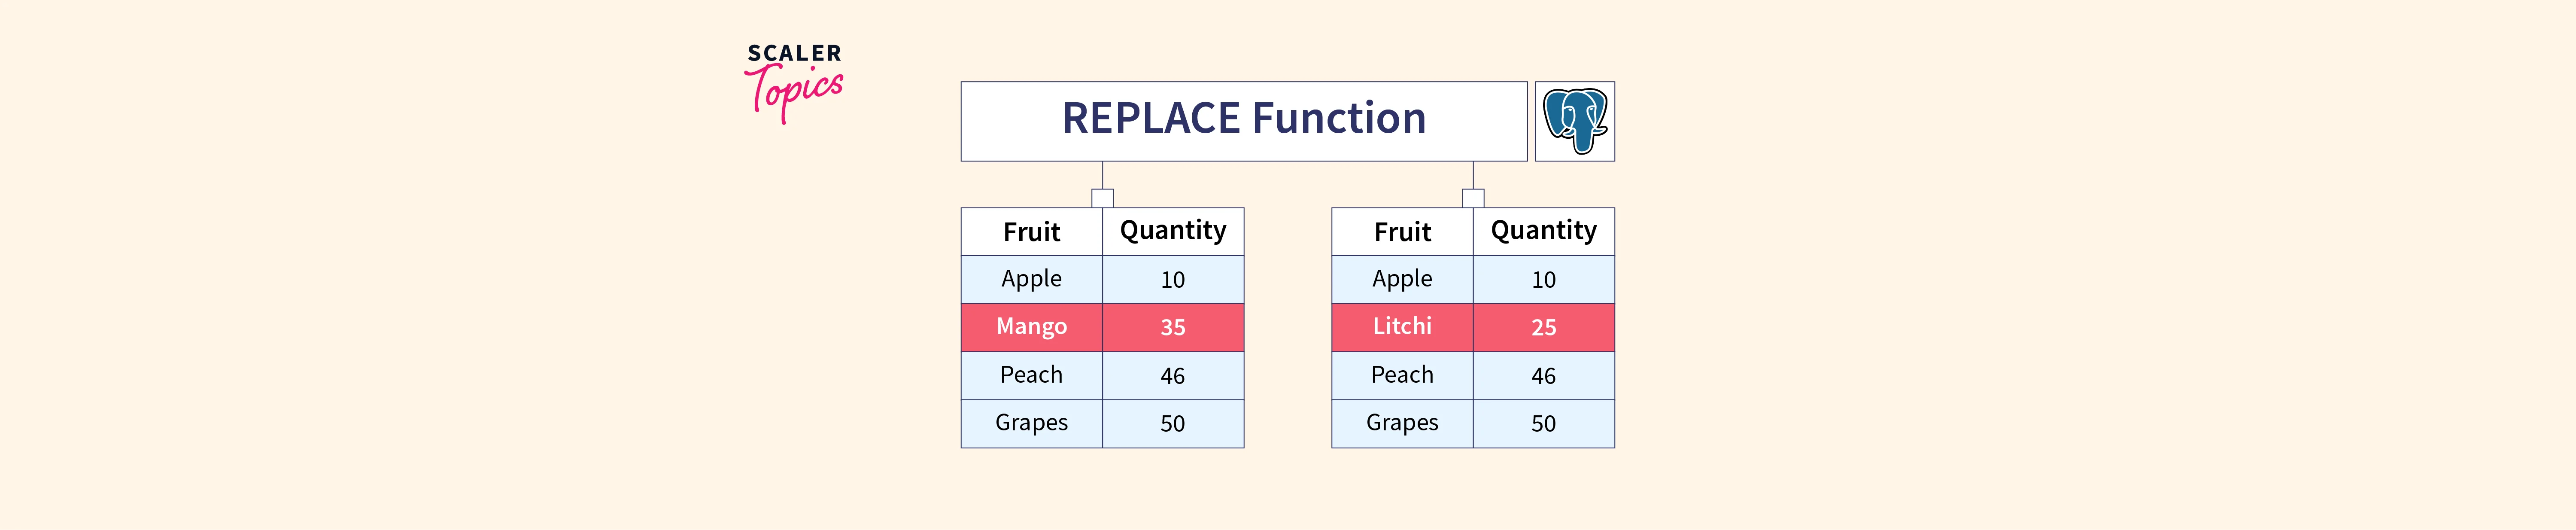This screenshot has height=530, width=2576.
Task: Select the Apple cell in left table
Action: coord(1031,279)
